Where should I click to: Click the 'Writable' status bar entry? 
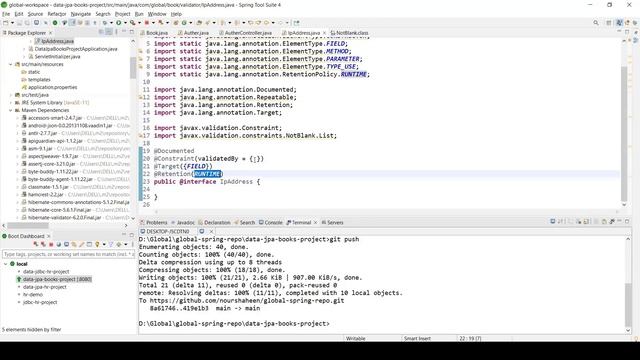[356, 338]
